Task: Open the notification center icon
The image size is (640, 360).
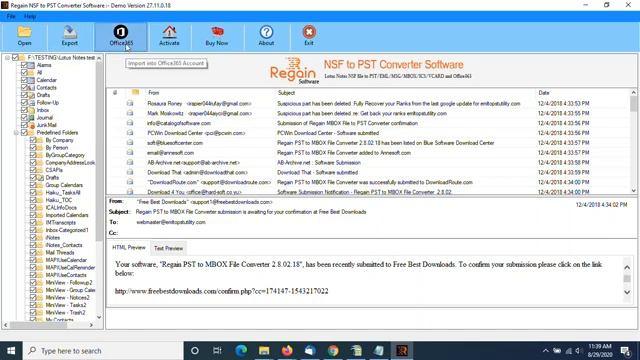Action: point(625,351)
